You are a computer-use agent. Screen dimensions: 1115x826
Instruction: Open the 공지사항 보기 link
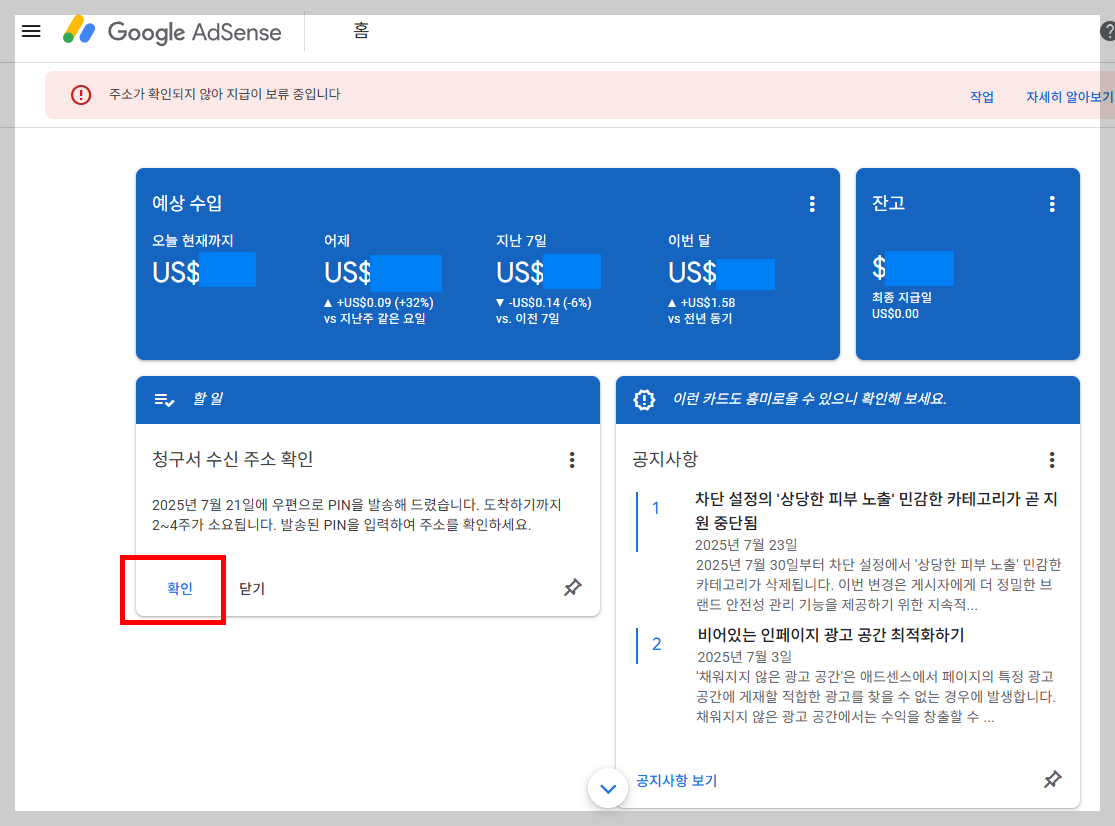676,781
